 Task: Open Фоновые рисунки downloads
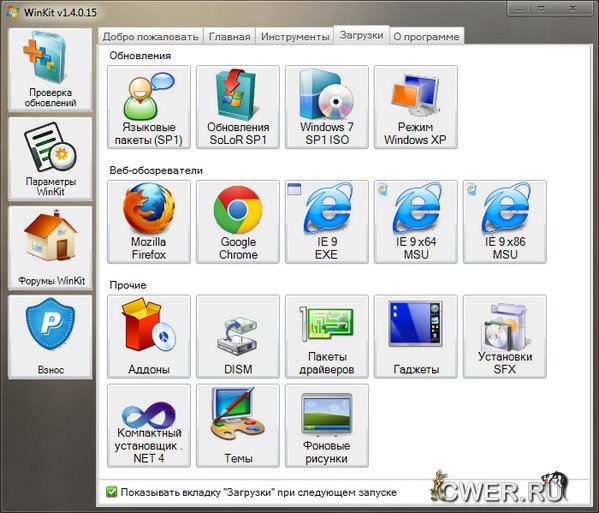327,426
